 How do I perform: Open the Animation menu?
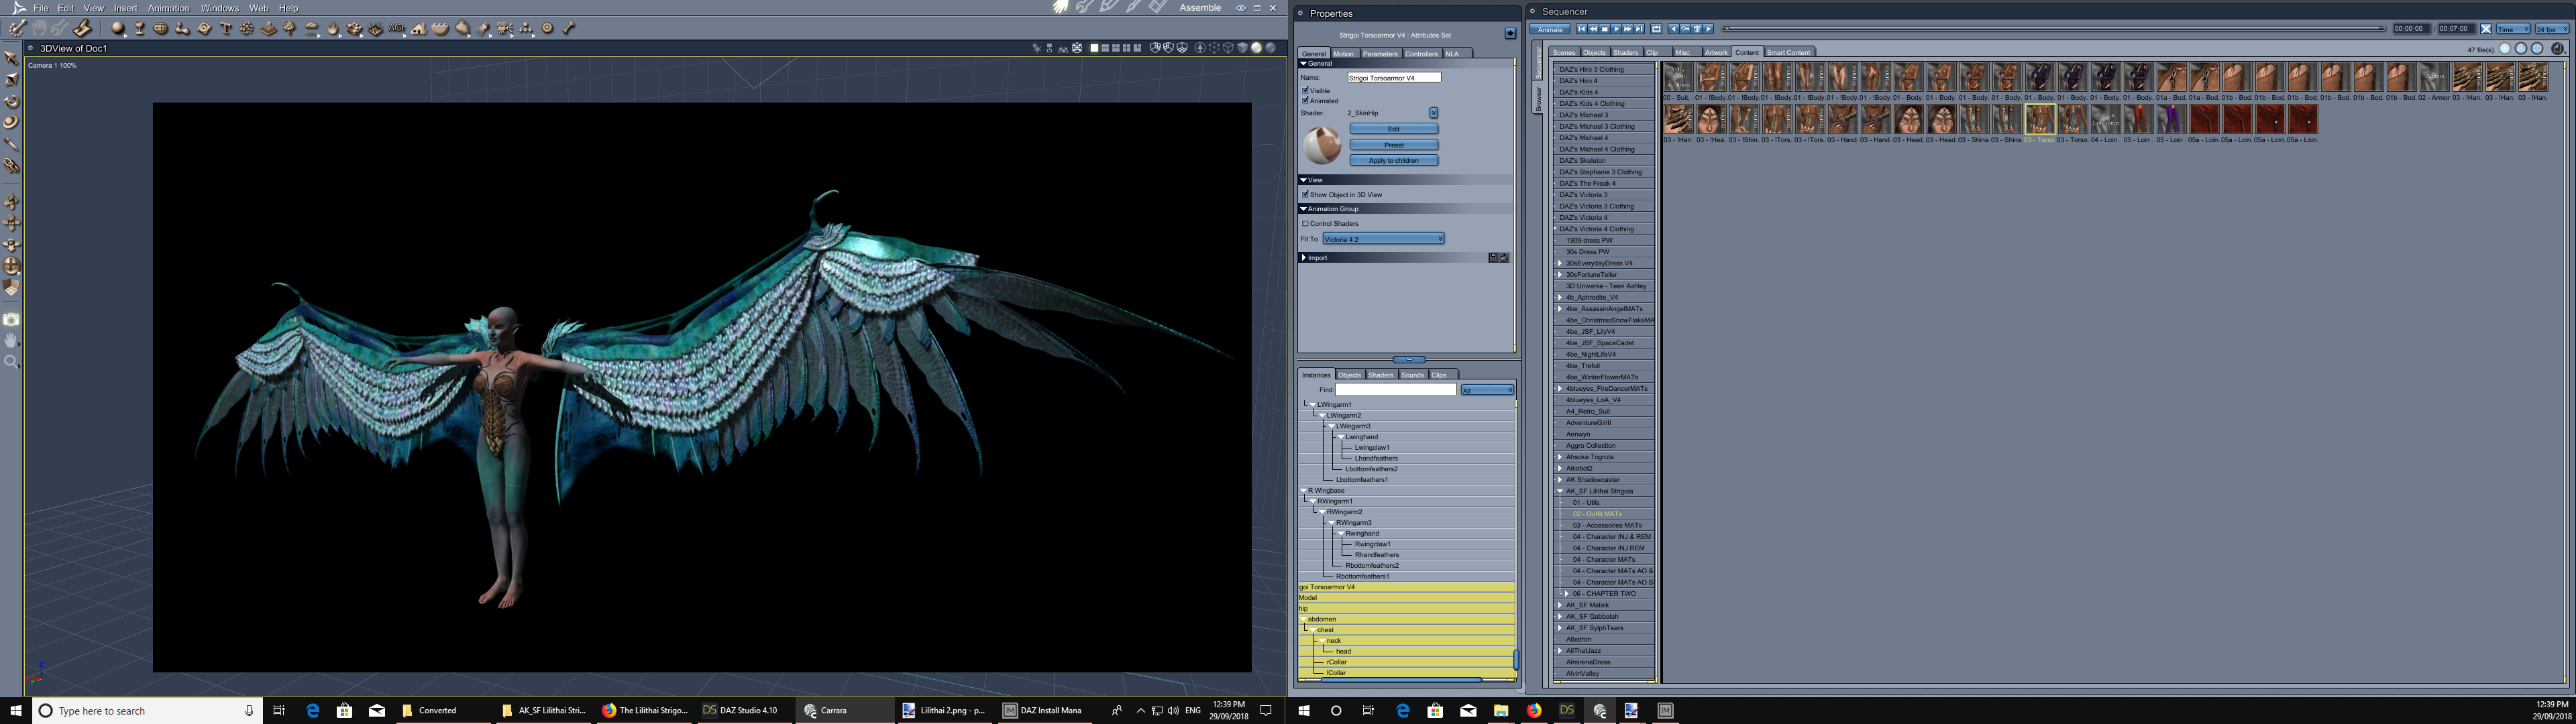pyautogui.click(x=168, y=8)
